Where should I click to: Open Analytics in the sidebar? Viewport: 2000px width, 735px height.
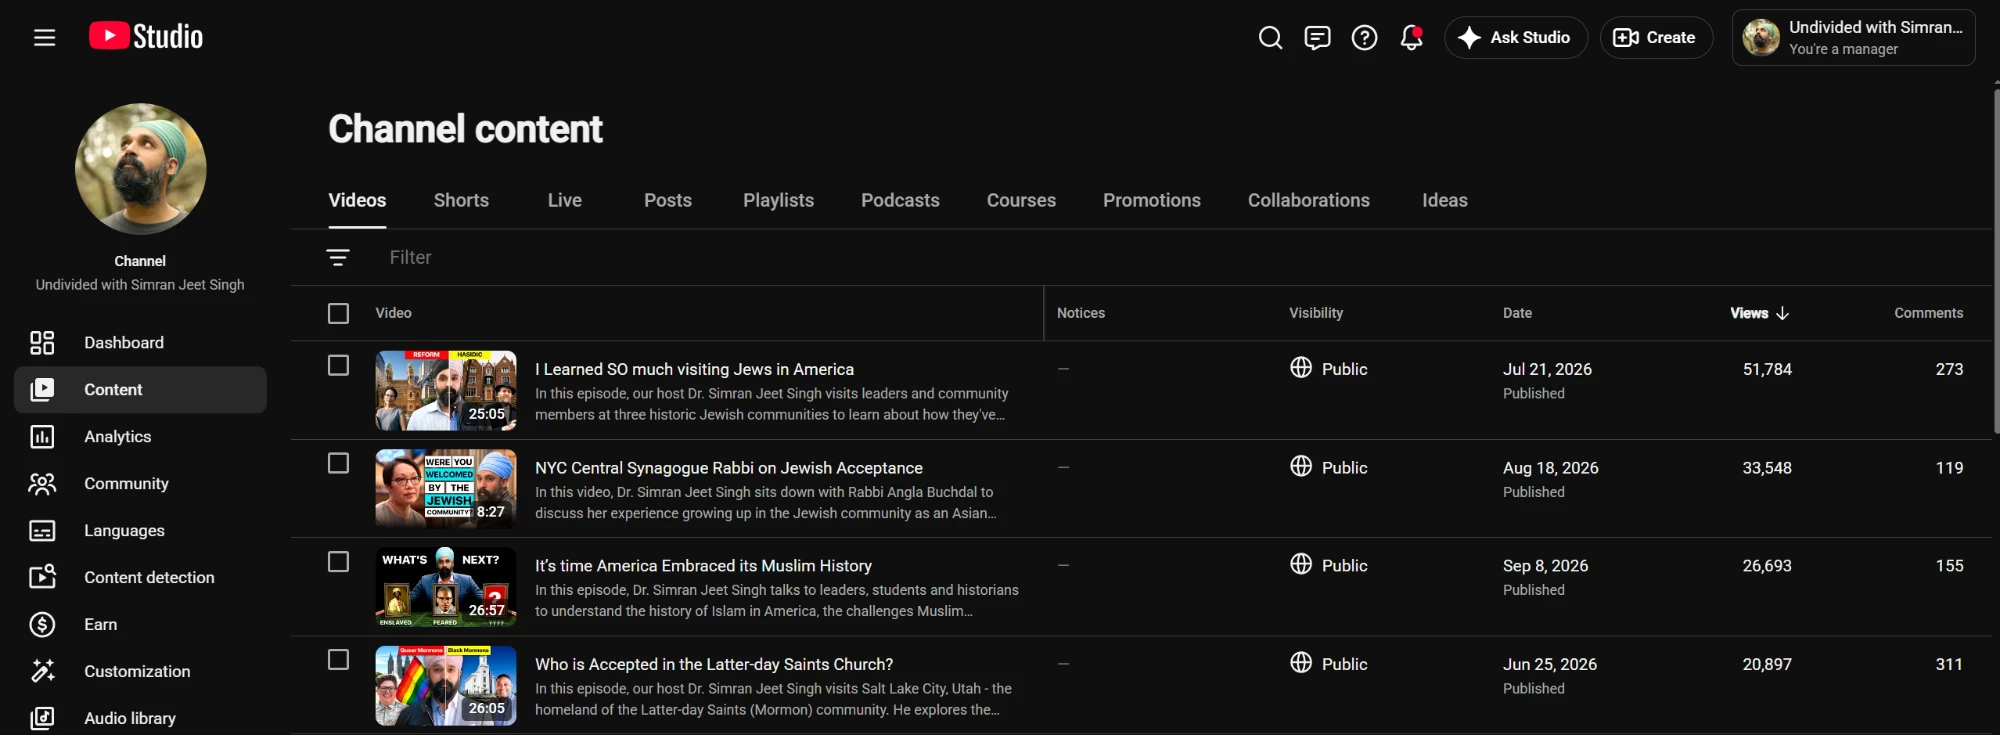[140, 437]
